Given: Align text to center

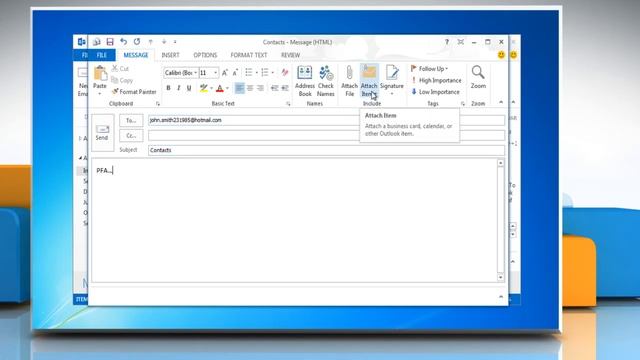Looking at the screenshot, I should tap(250, 88).
